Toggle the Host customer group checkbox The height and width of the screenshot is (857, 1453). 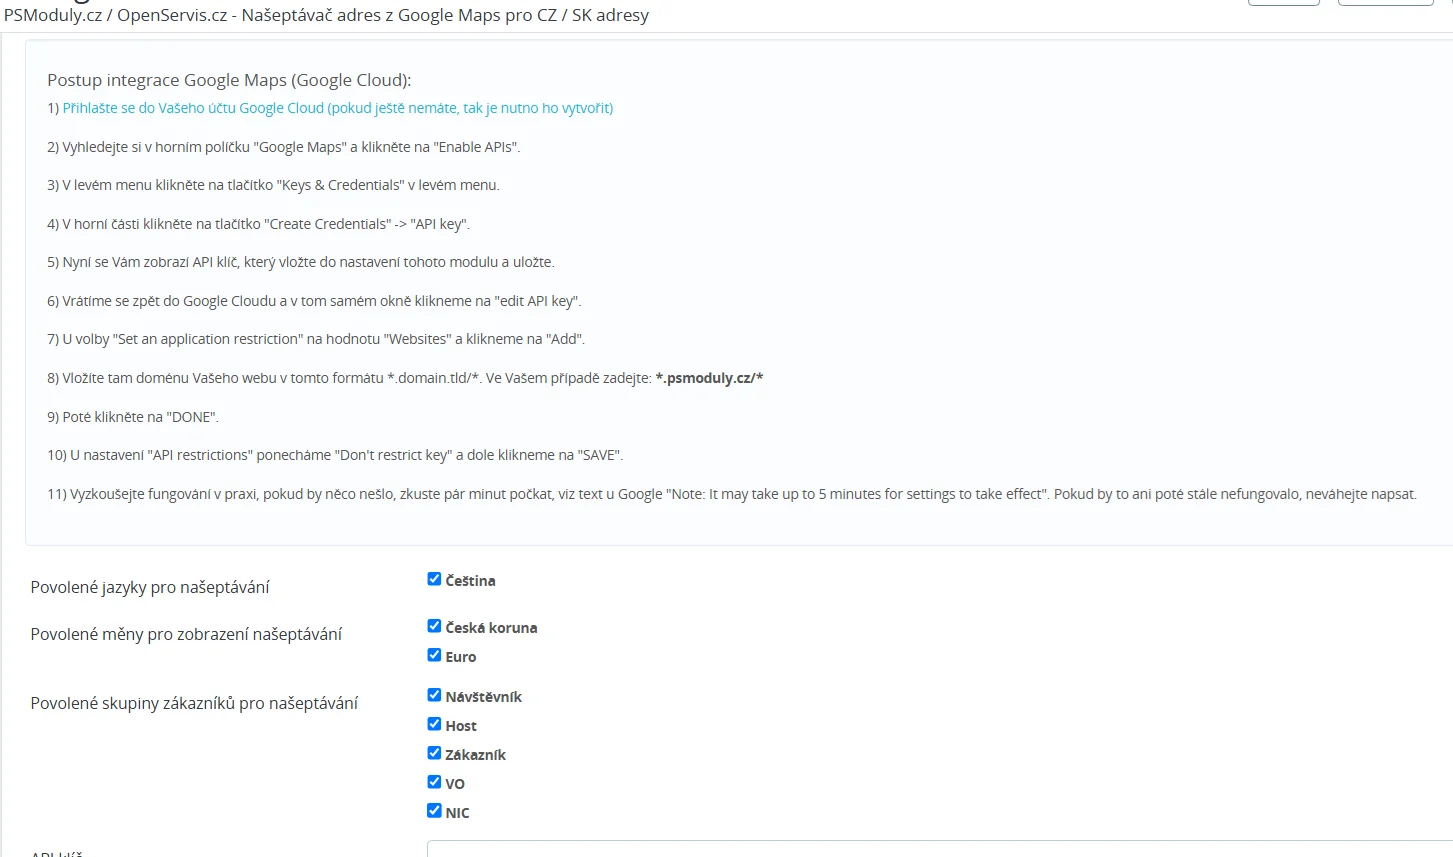(x=434, y=724)
